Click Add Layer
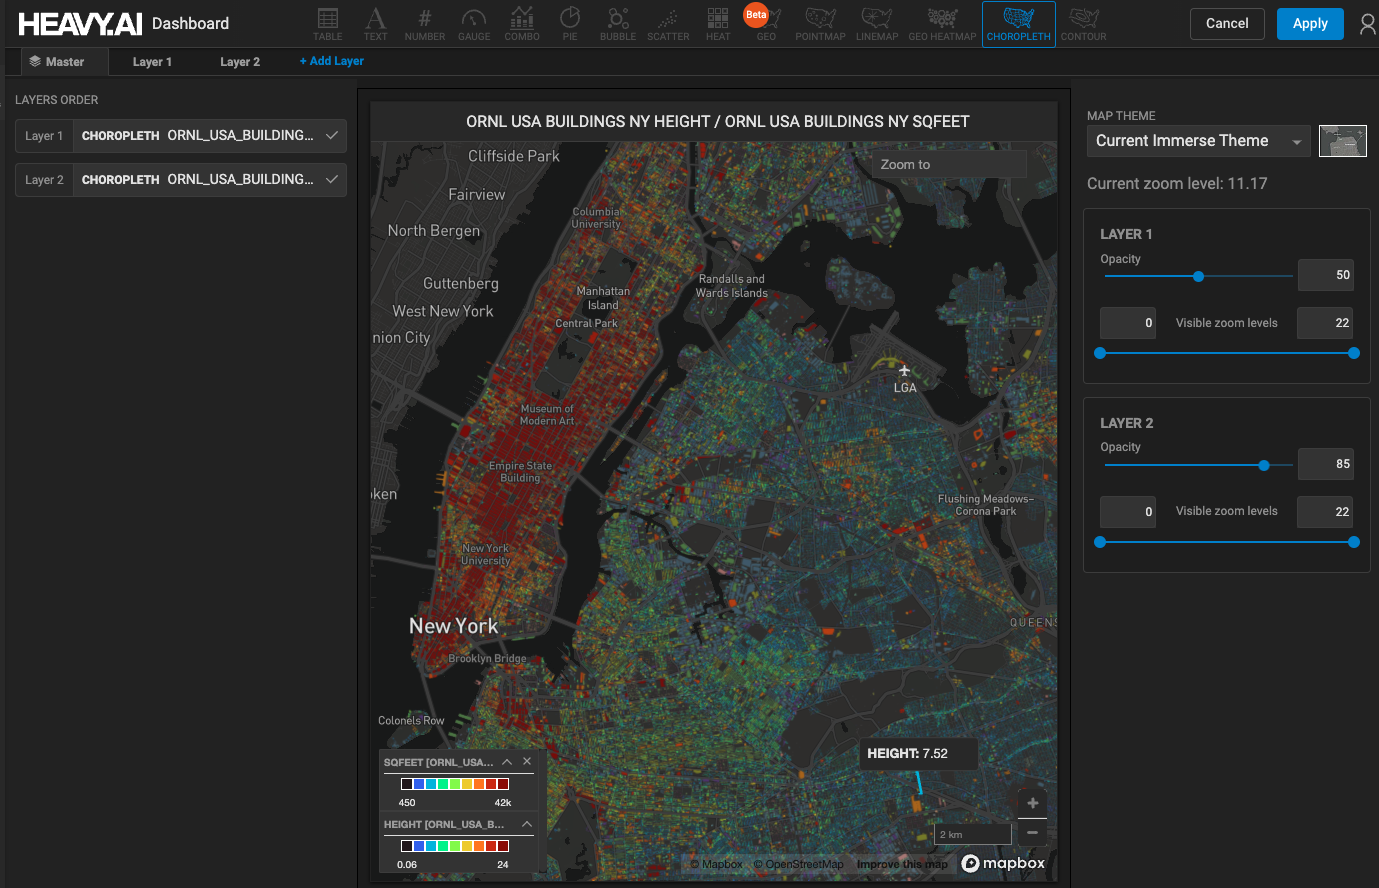 click(x=332, y=61)
